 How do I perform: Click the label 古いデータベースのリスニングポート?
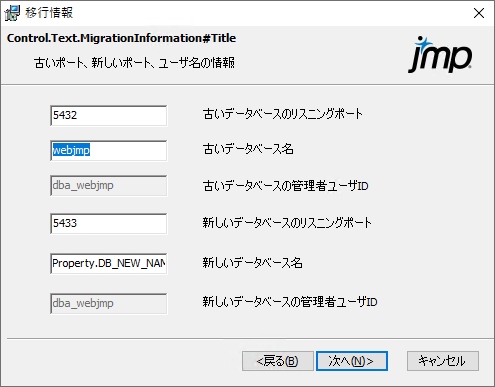pos(283,114)
